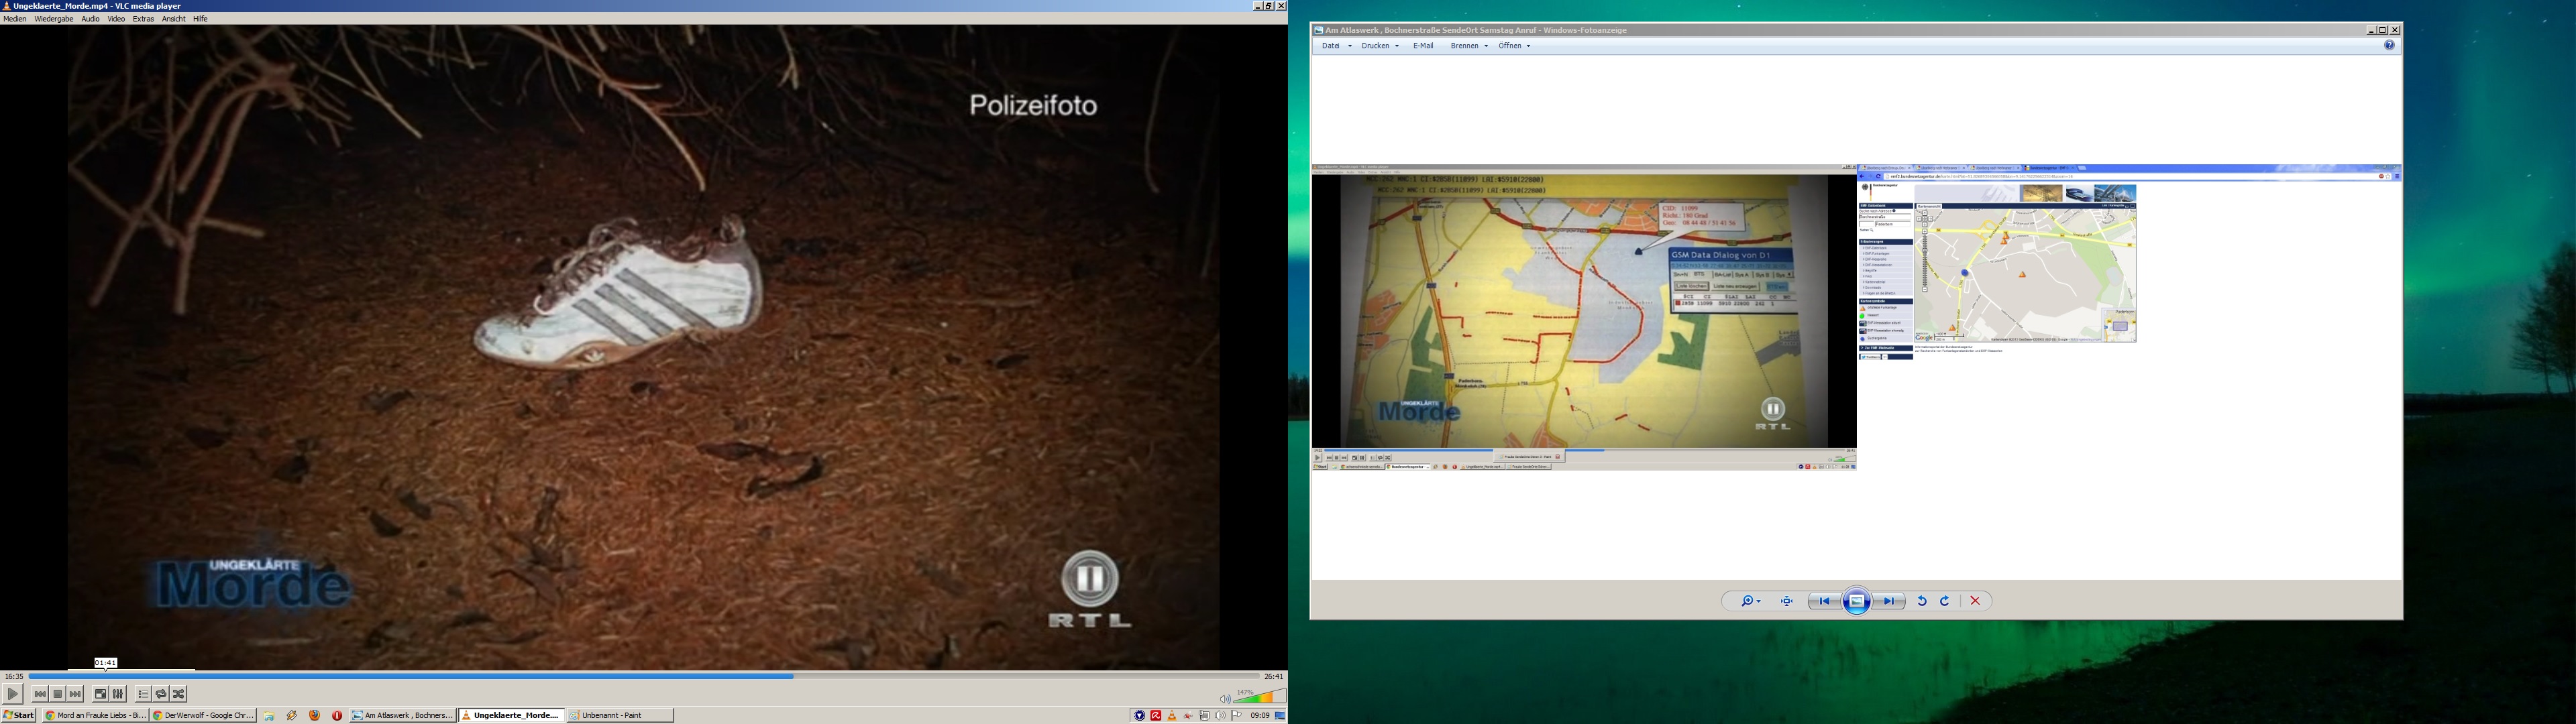Click the VLC video display area
The height and width of the screenshot is (724, 2576).
tap(643, 347)
